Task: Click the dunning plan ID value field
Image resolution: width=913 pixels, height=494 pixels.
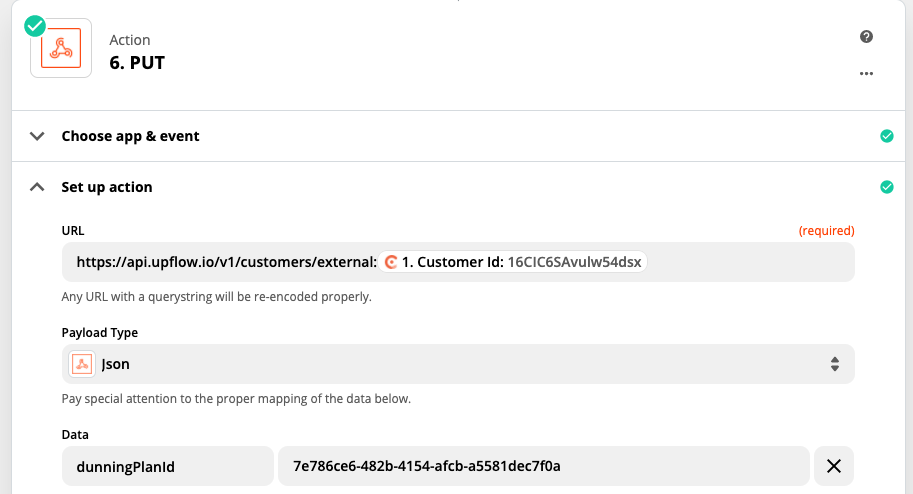Action: coord(543,466)
